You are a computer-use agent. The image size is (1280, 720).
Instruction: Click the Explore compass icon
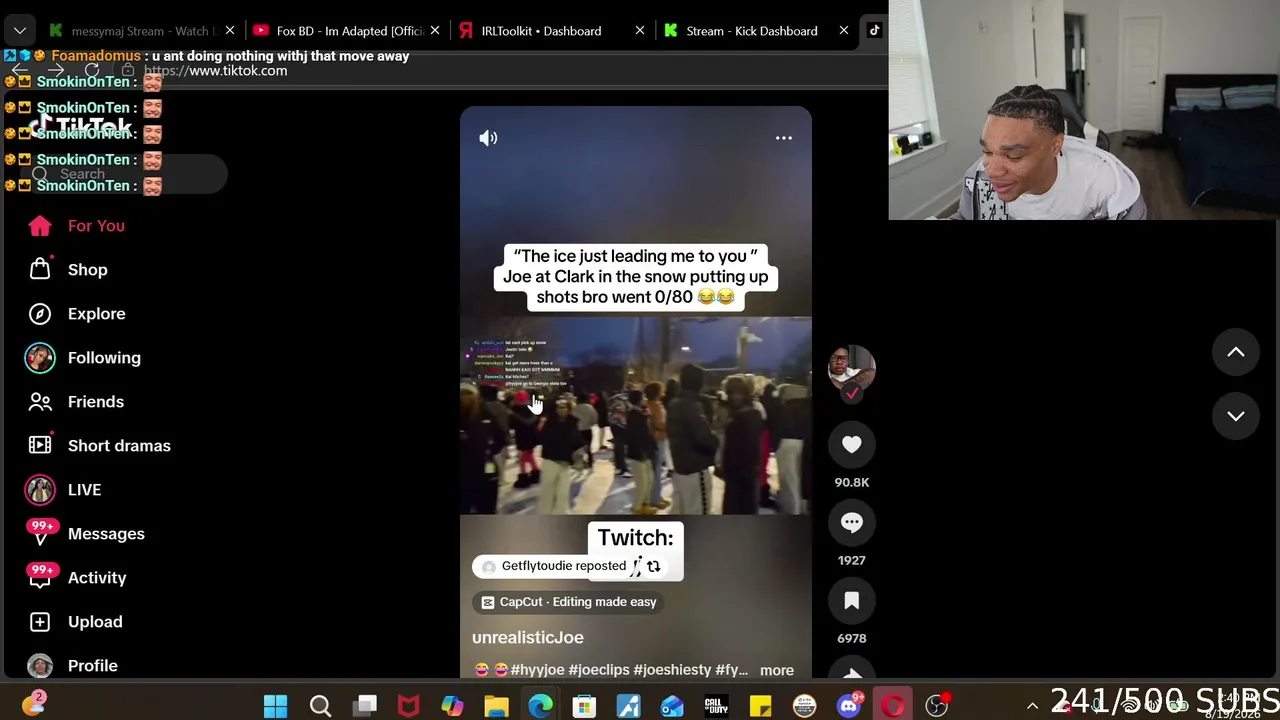pyautogui.click(x=40, y=314)
